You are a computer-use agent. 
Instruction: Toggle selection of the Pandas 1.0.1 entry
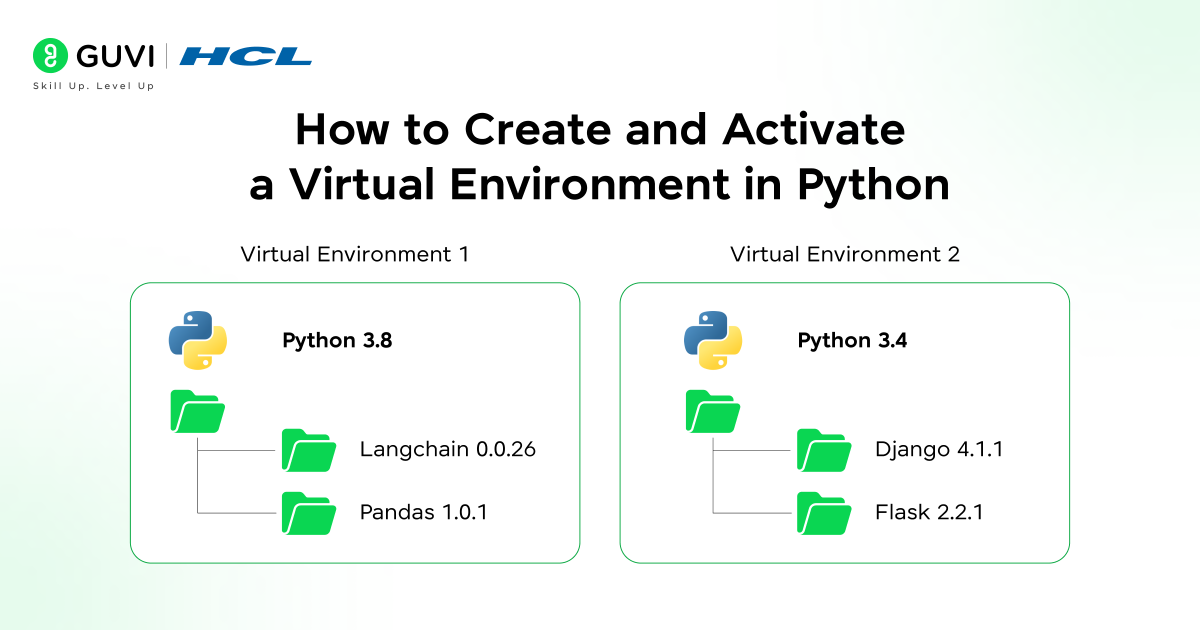pos(424,512)
